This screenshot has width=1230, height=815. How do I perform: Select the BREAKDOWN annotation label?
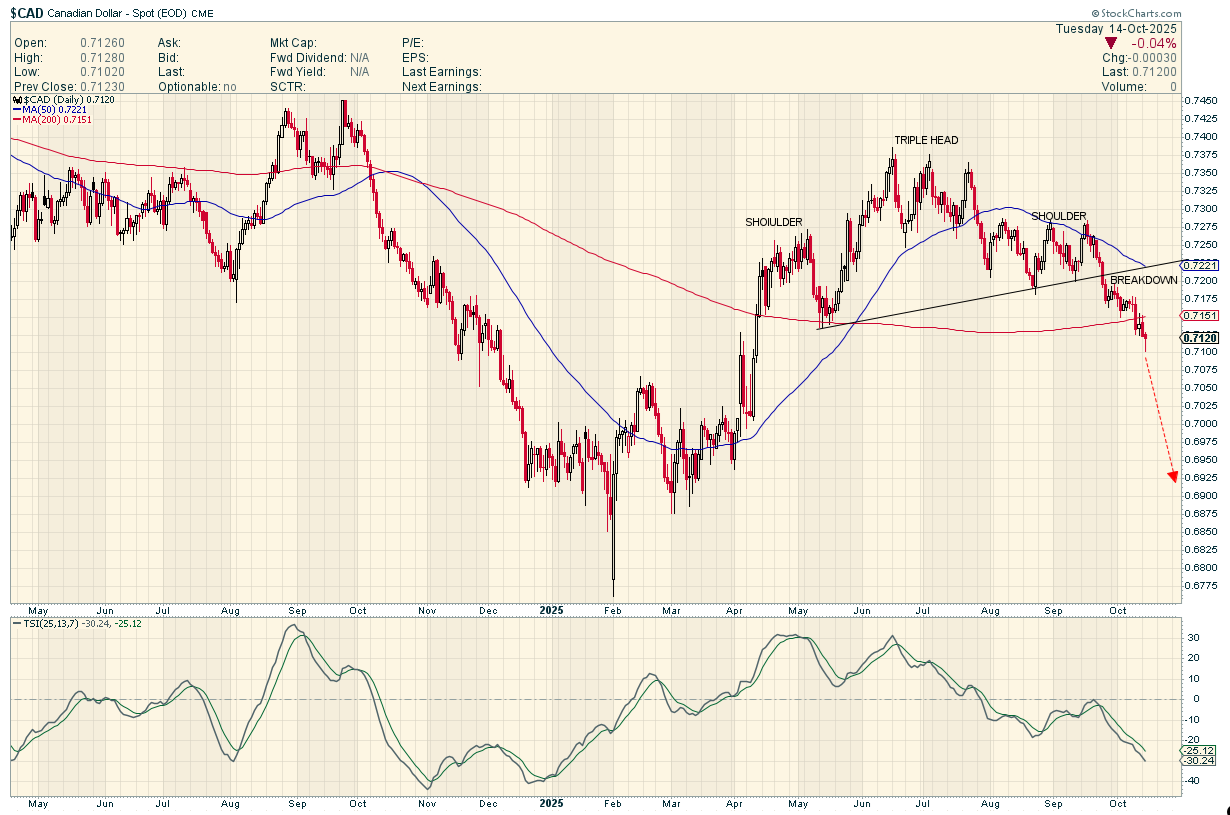click(1143, 281)
